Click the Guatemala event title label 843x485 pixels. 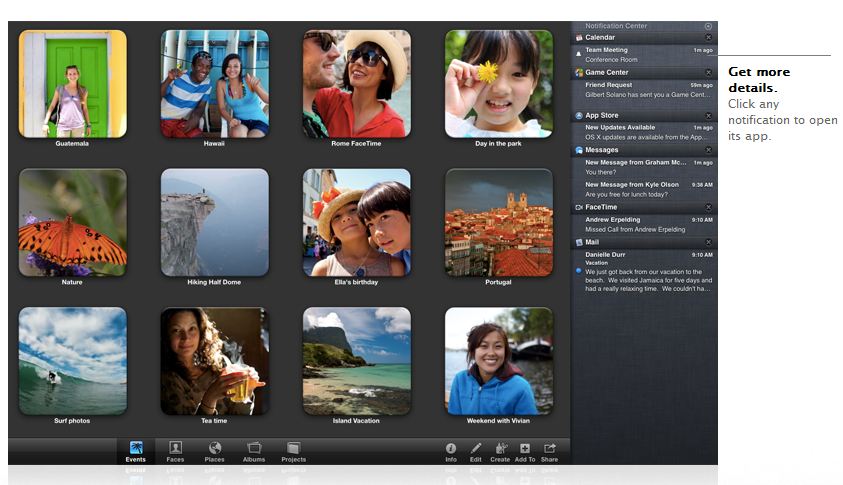coord(72,144)
